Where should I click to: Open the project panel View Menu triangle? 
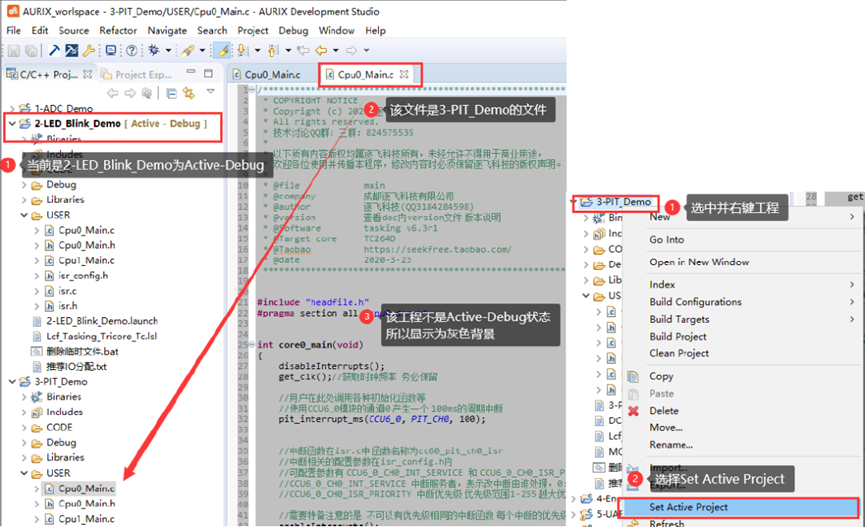(x=210, y=92)
